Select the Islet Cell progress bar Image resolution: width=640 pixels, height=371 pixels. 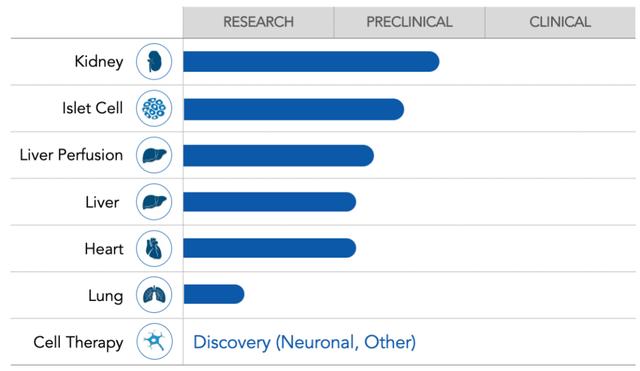coord(294,109)
